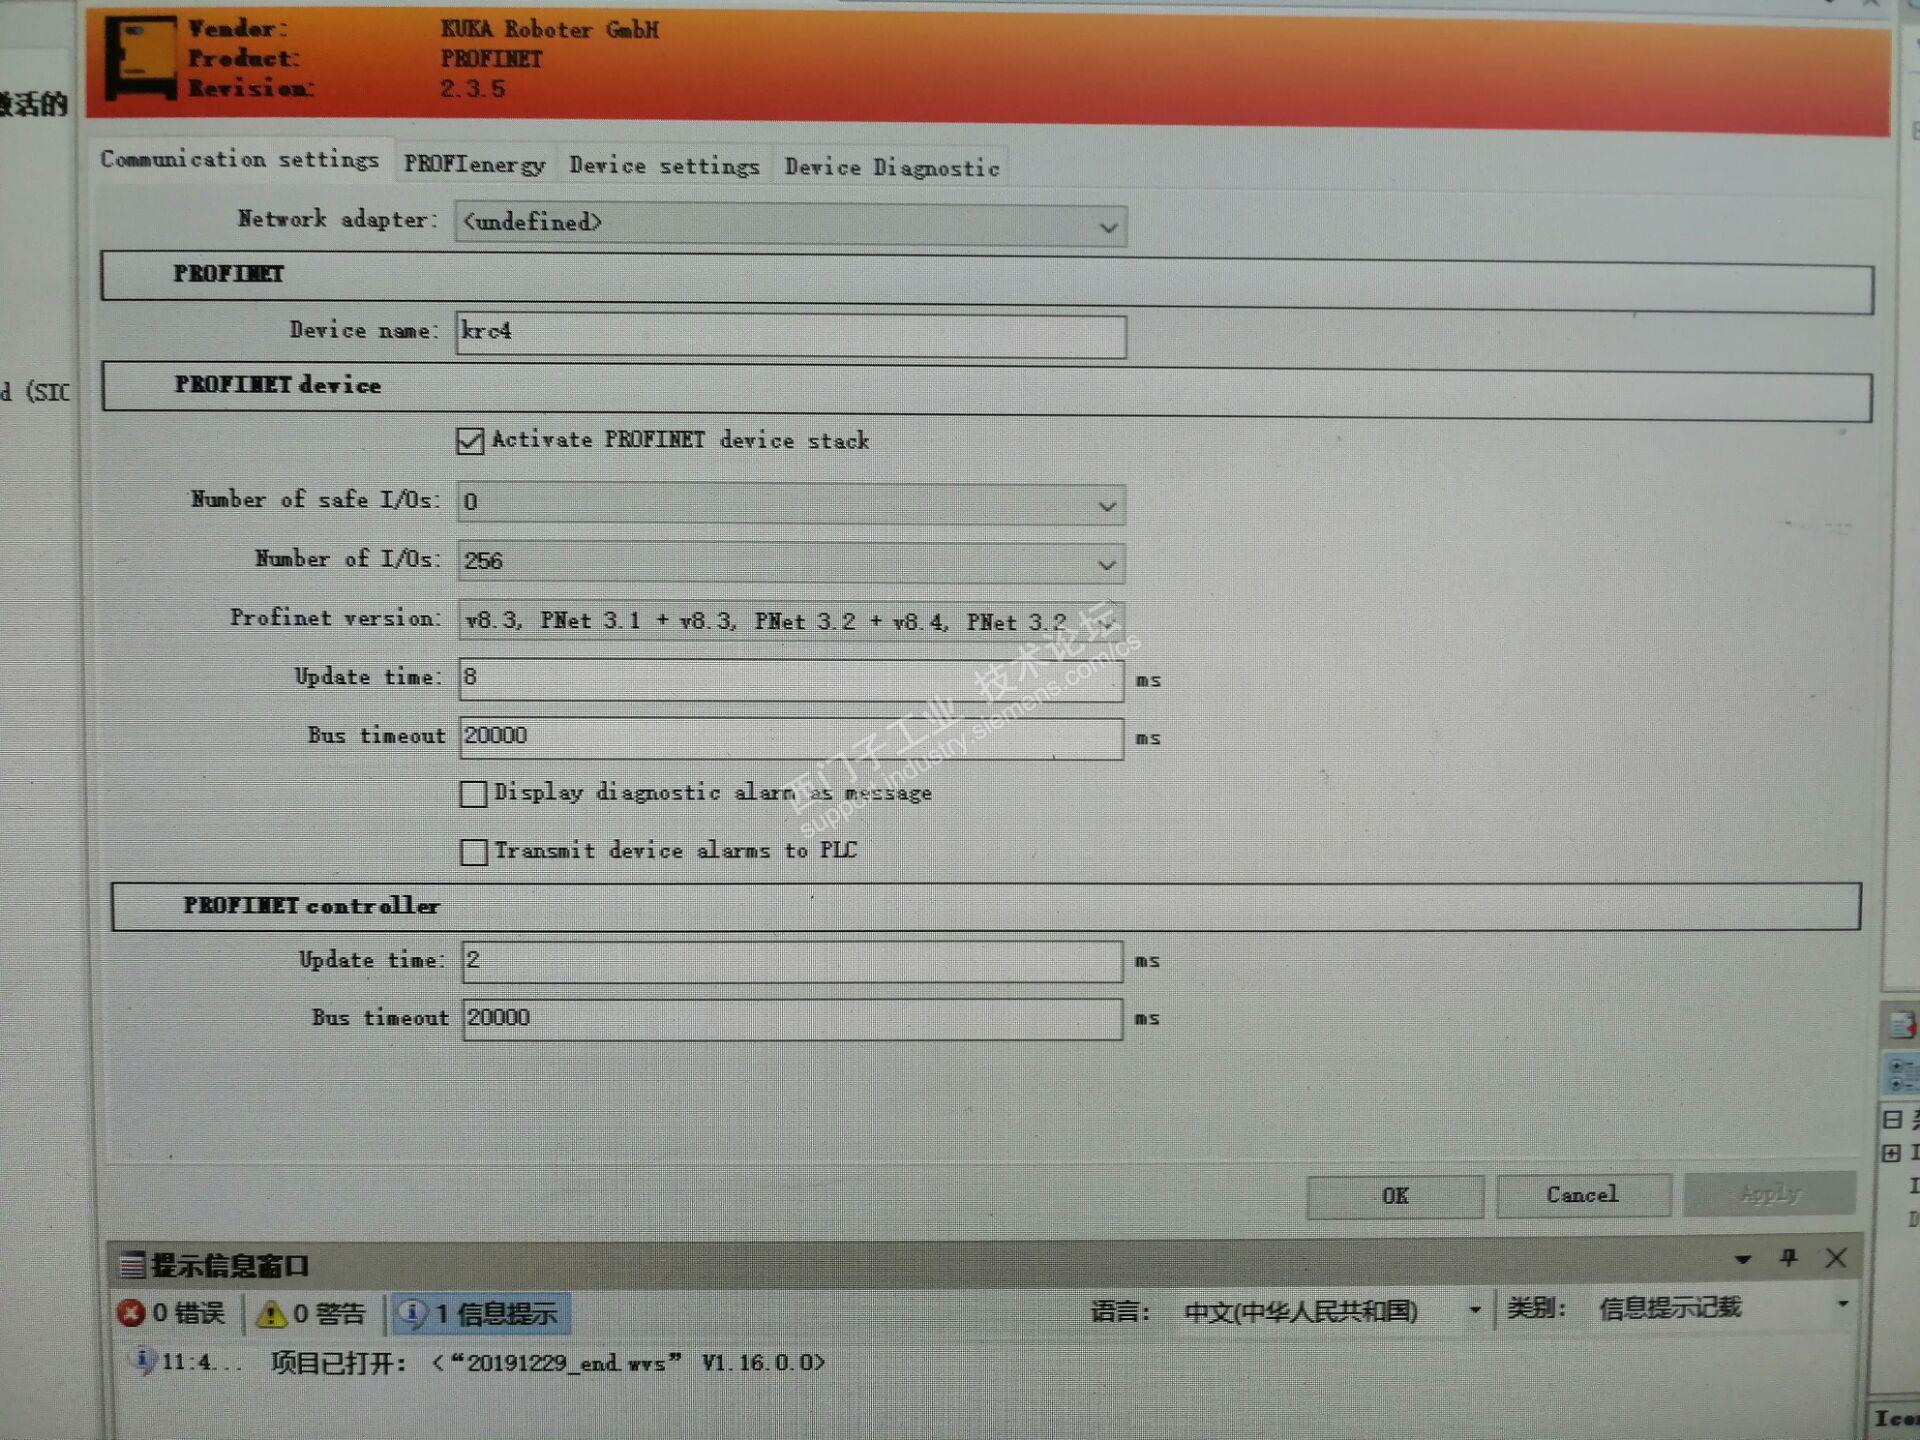1920x1440 pixels.
Task: Click the yellow warning icon filter
Action: coord(270,1314)
